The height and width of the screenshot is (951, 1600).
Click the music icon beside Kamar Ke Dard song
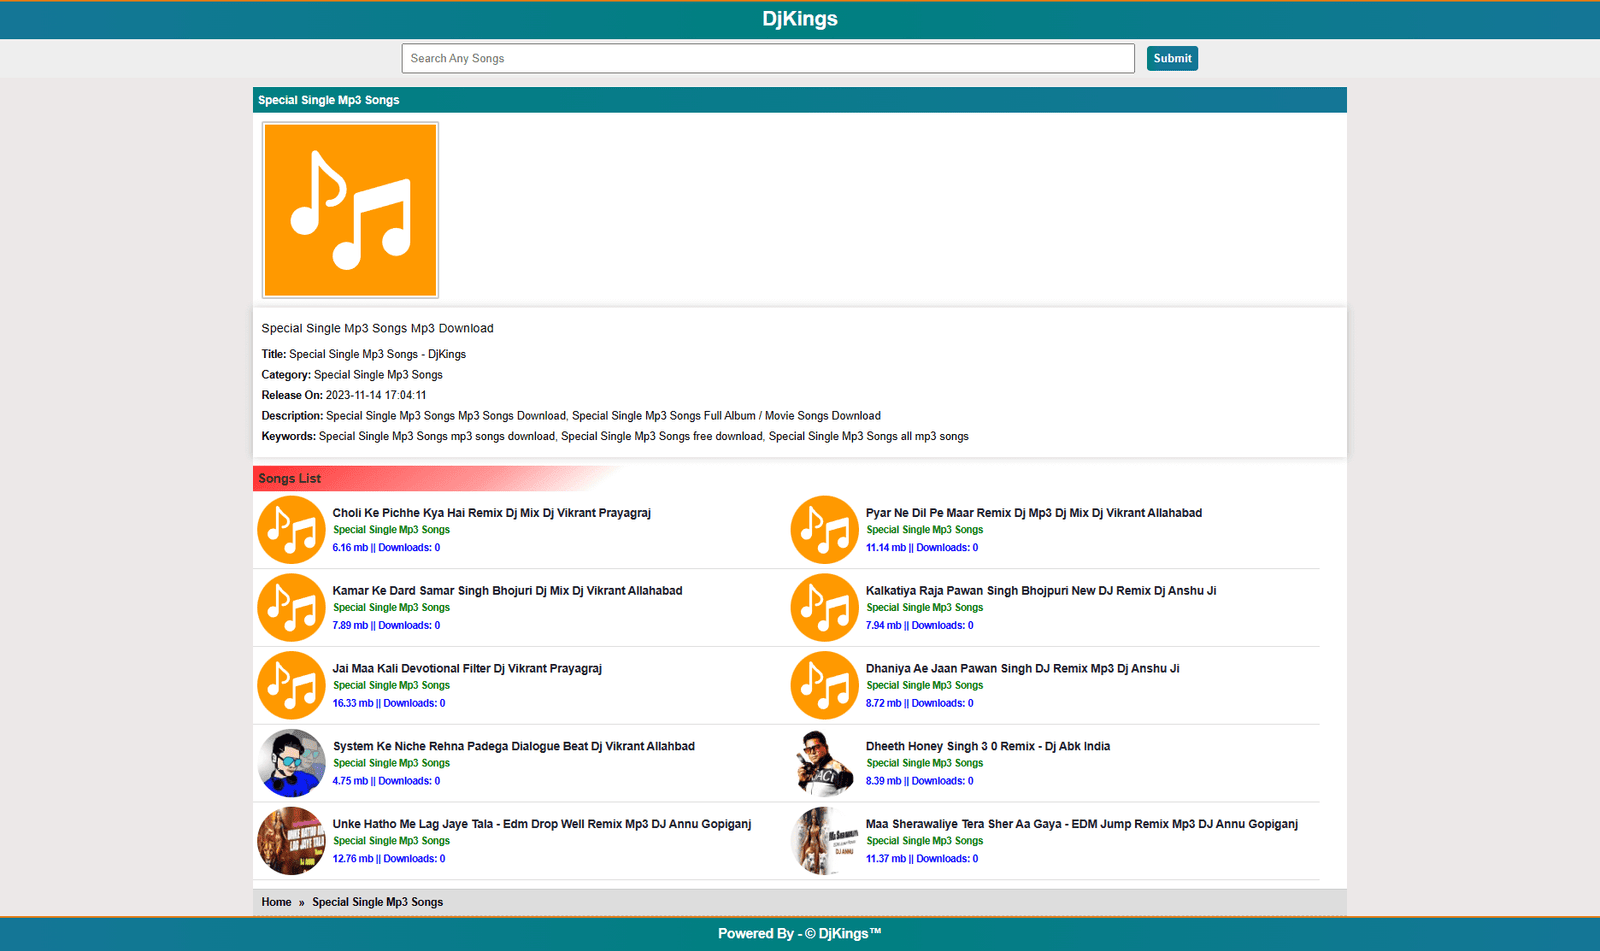click(291, 608)
